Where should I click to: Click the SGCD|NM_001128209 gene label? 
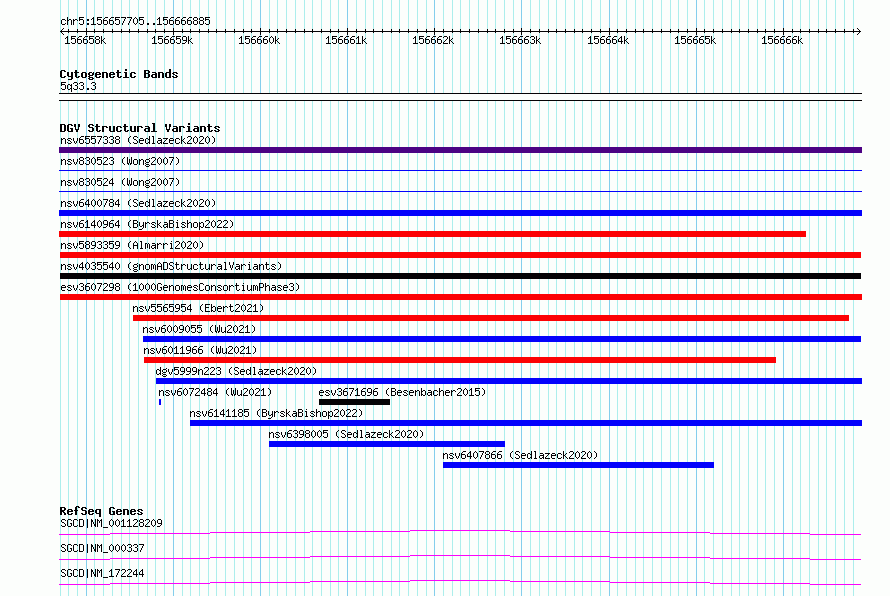click(x=111, y=523)
